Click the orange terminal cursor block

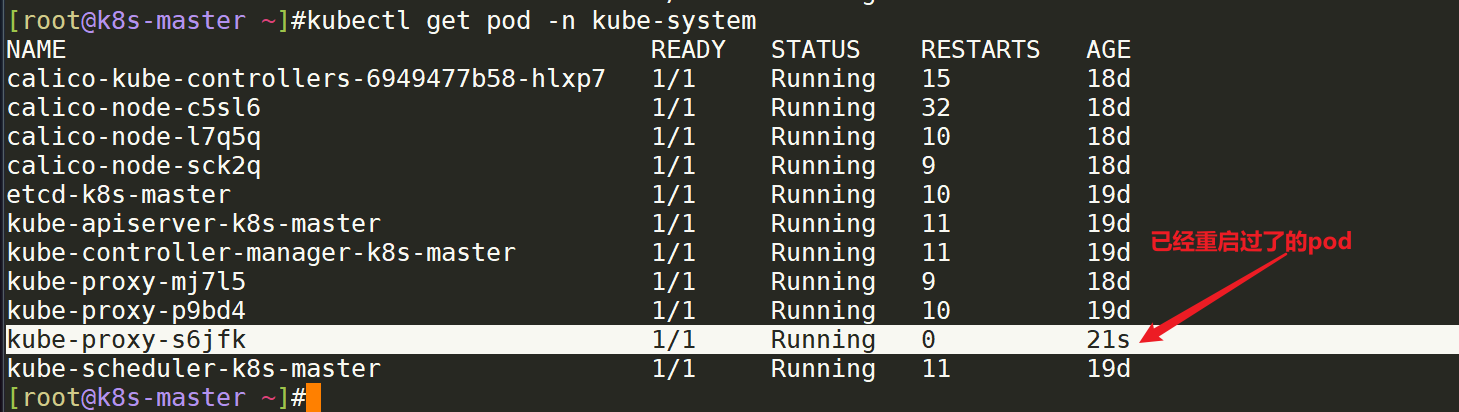(x=313, y=398)
